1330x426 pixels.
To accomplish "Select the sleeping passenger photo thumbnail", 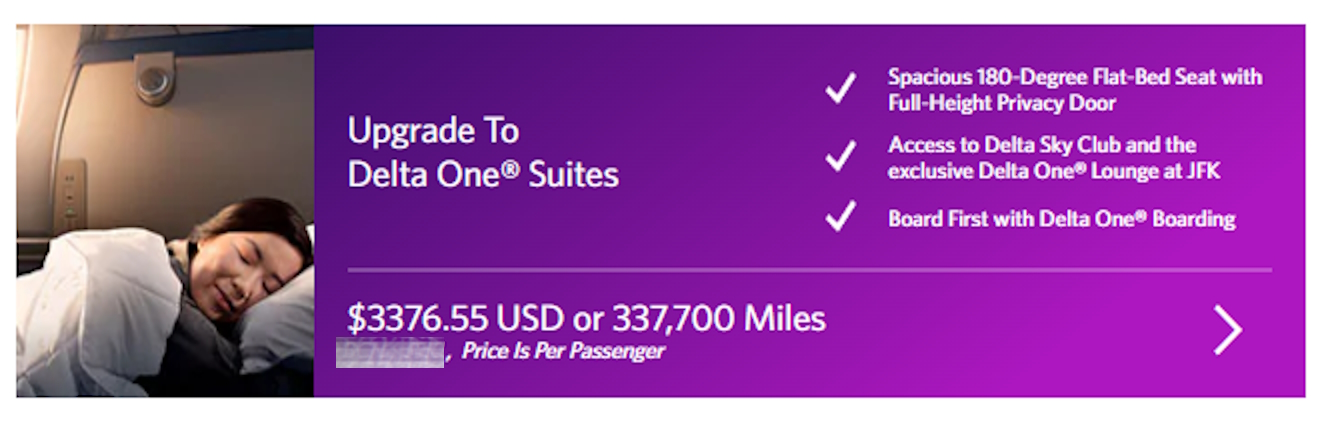I will [x=165, y=210].
